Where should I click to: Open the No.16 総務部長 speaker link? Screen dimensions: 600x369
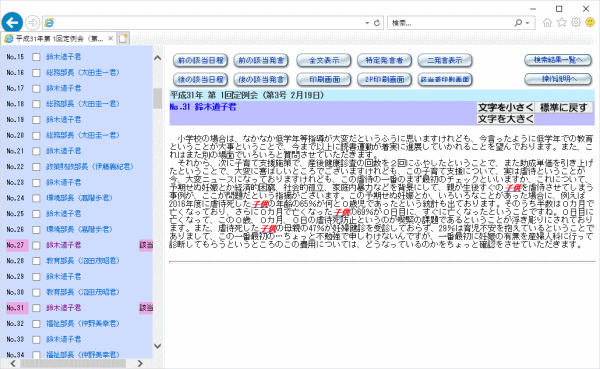coord(83,73)
